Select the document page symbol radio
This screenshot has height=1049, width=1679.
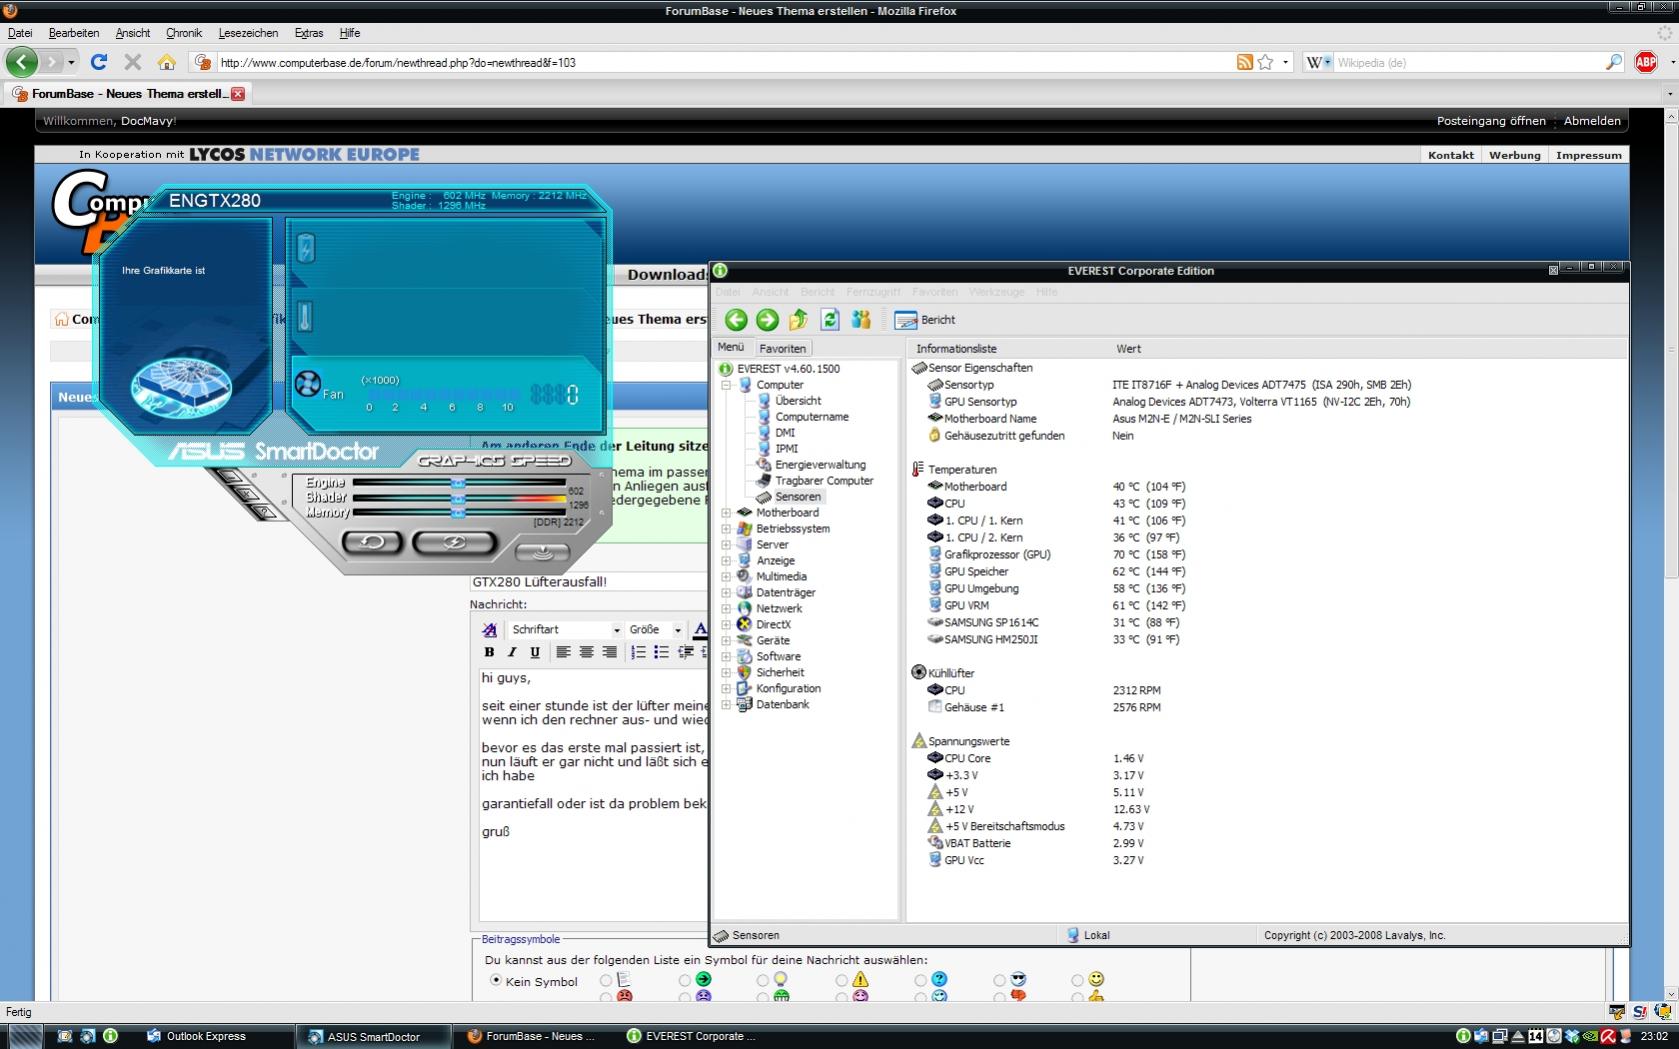606,980
